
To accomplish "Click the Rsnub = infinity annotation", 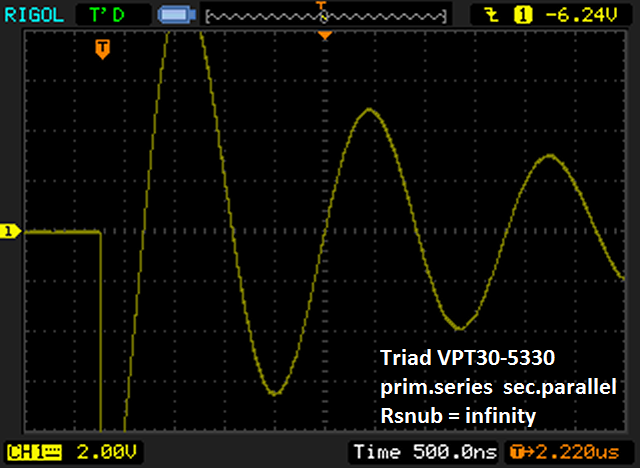I will click(x=458, y=416).
